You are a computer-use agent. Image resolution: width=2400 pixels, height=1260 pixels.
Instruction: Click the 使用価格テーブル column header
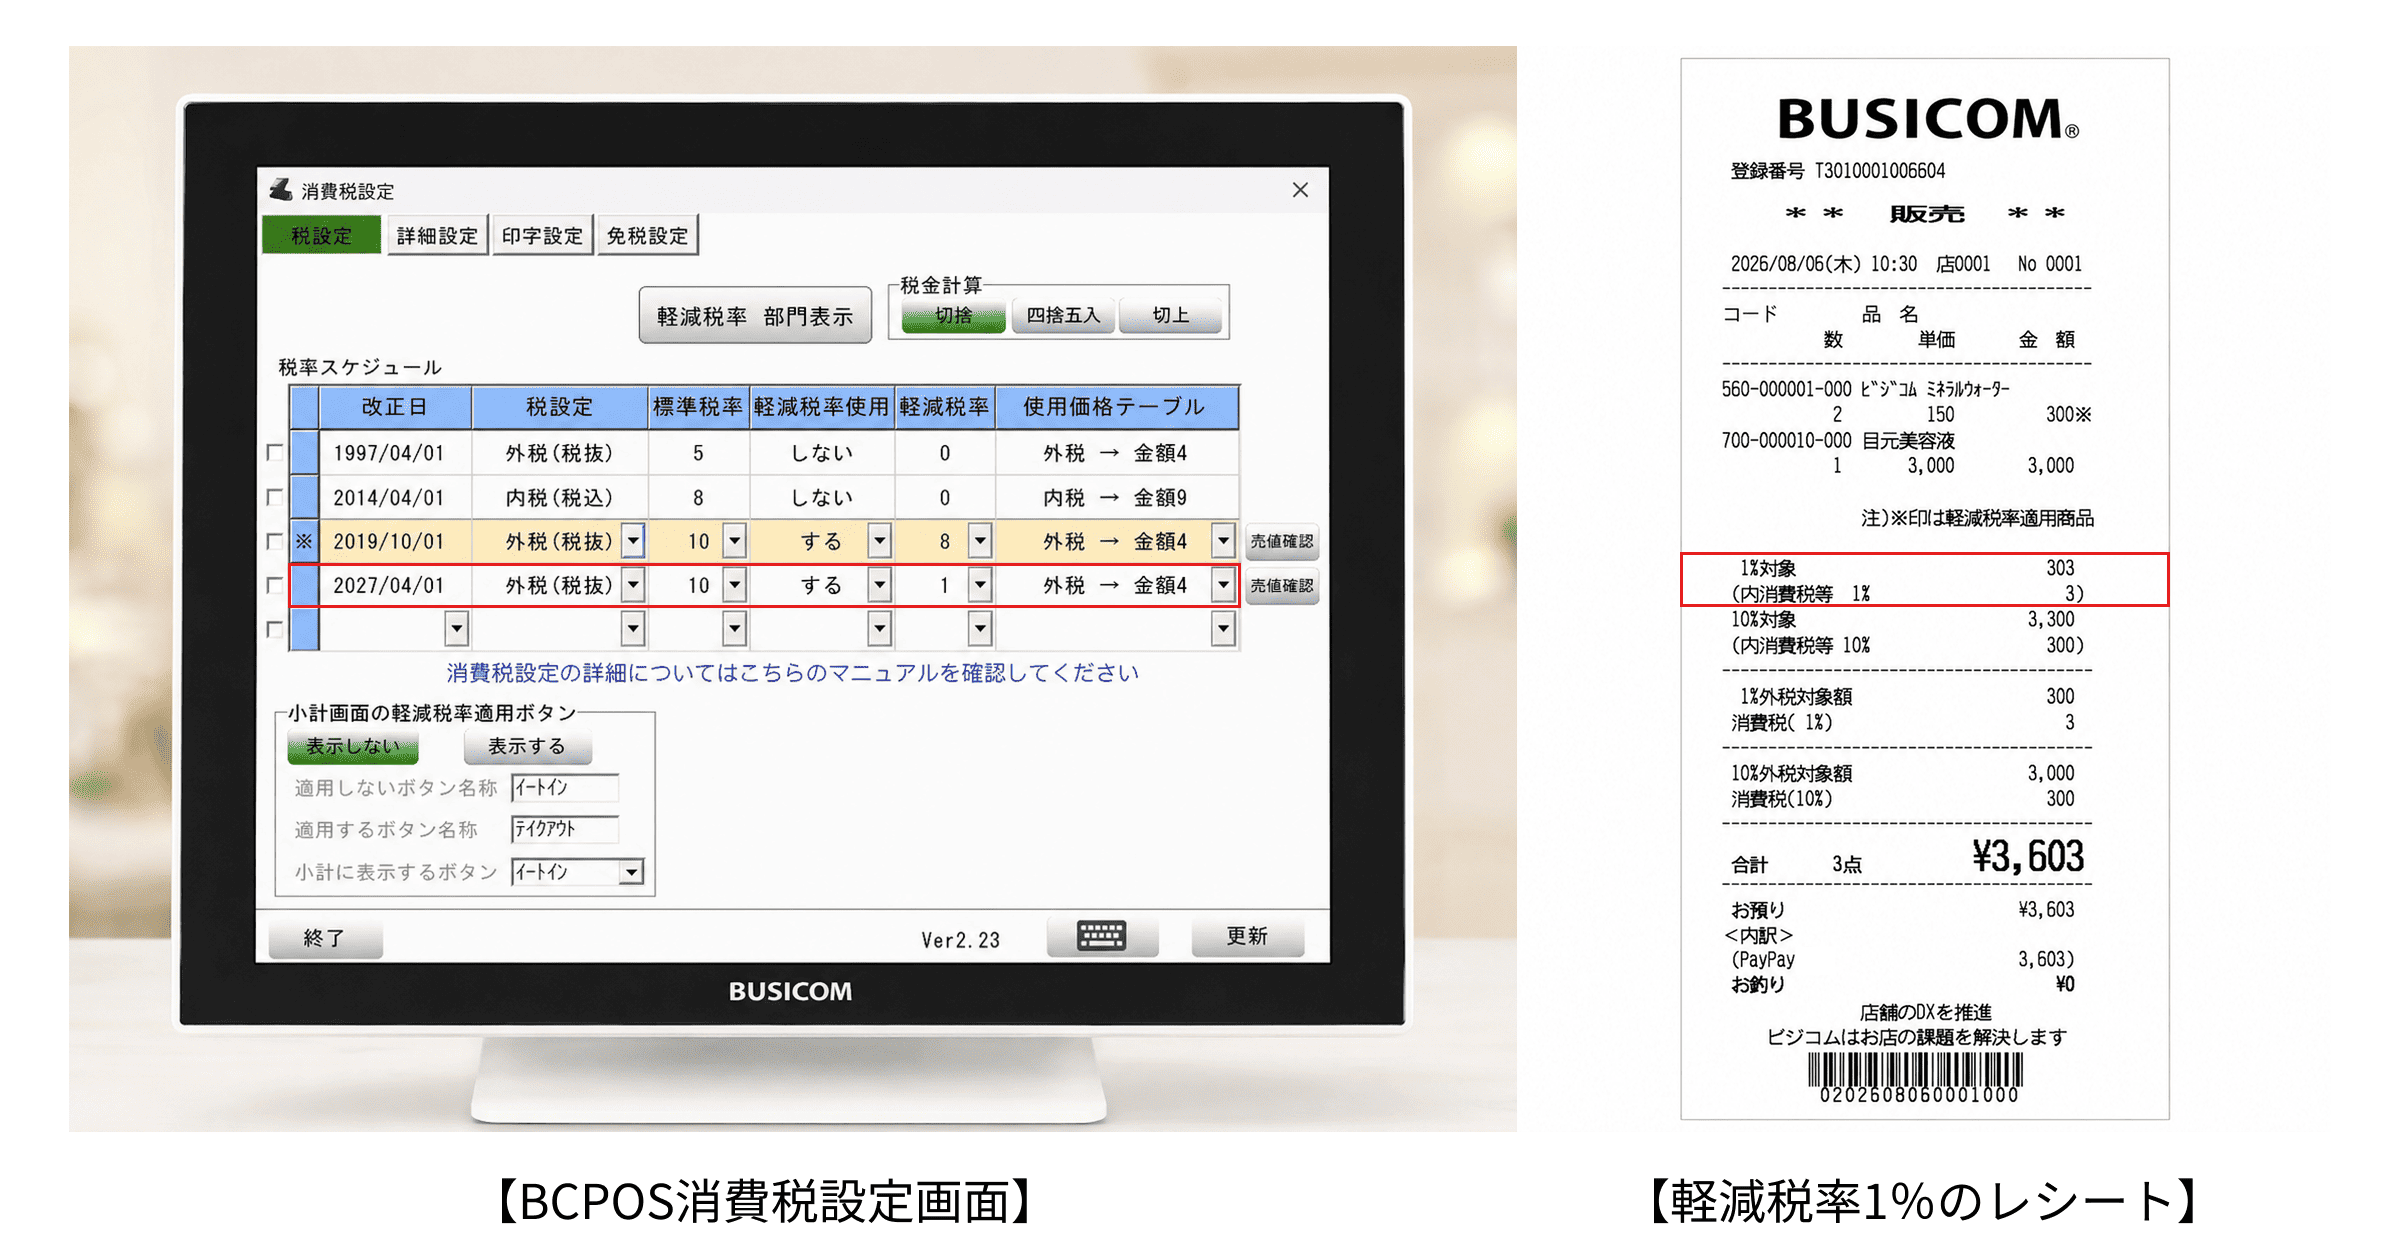point(1116,407)
